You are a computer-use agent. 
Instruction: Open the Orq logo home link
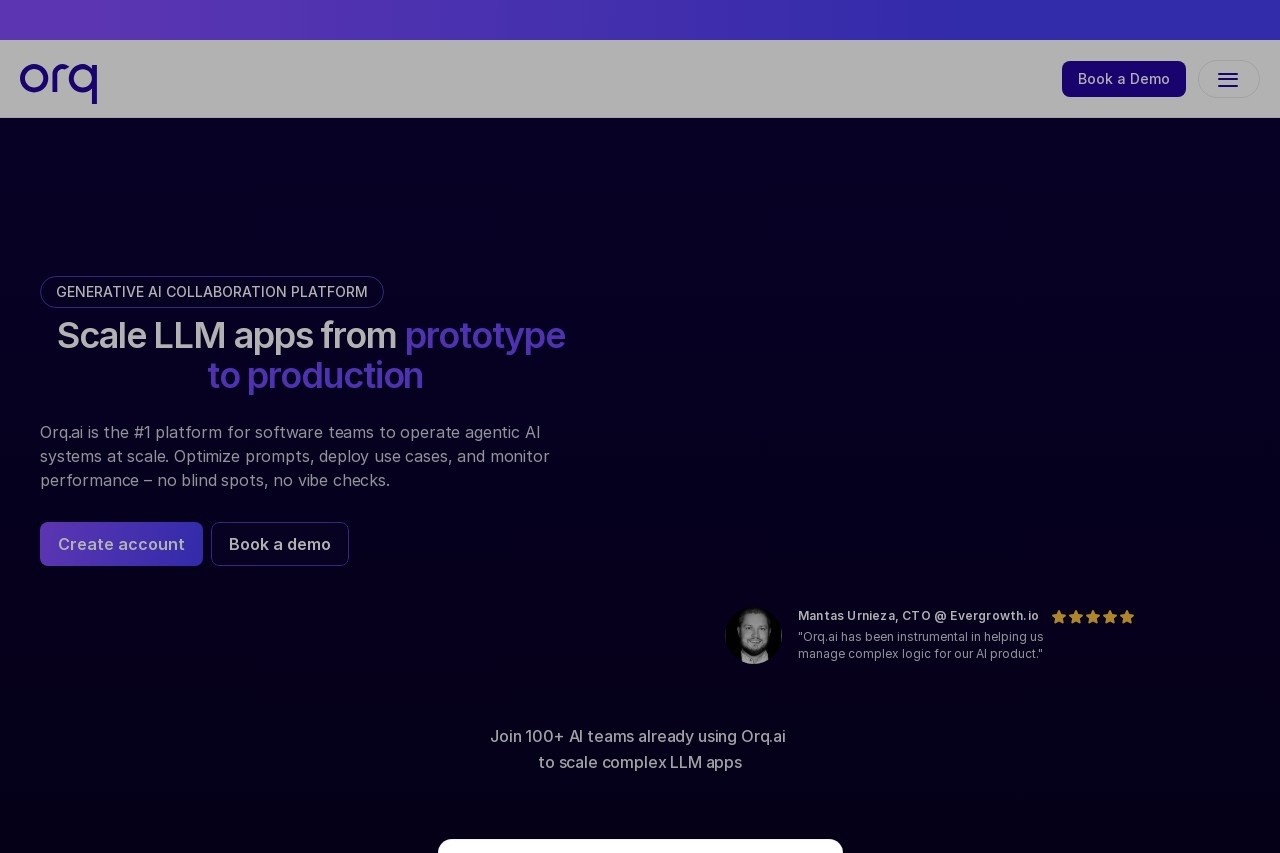tap(58, 83)
